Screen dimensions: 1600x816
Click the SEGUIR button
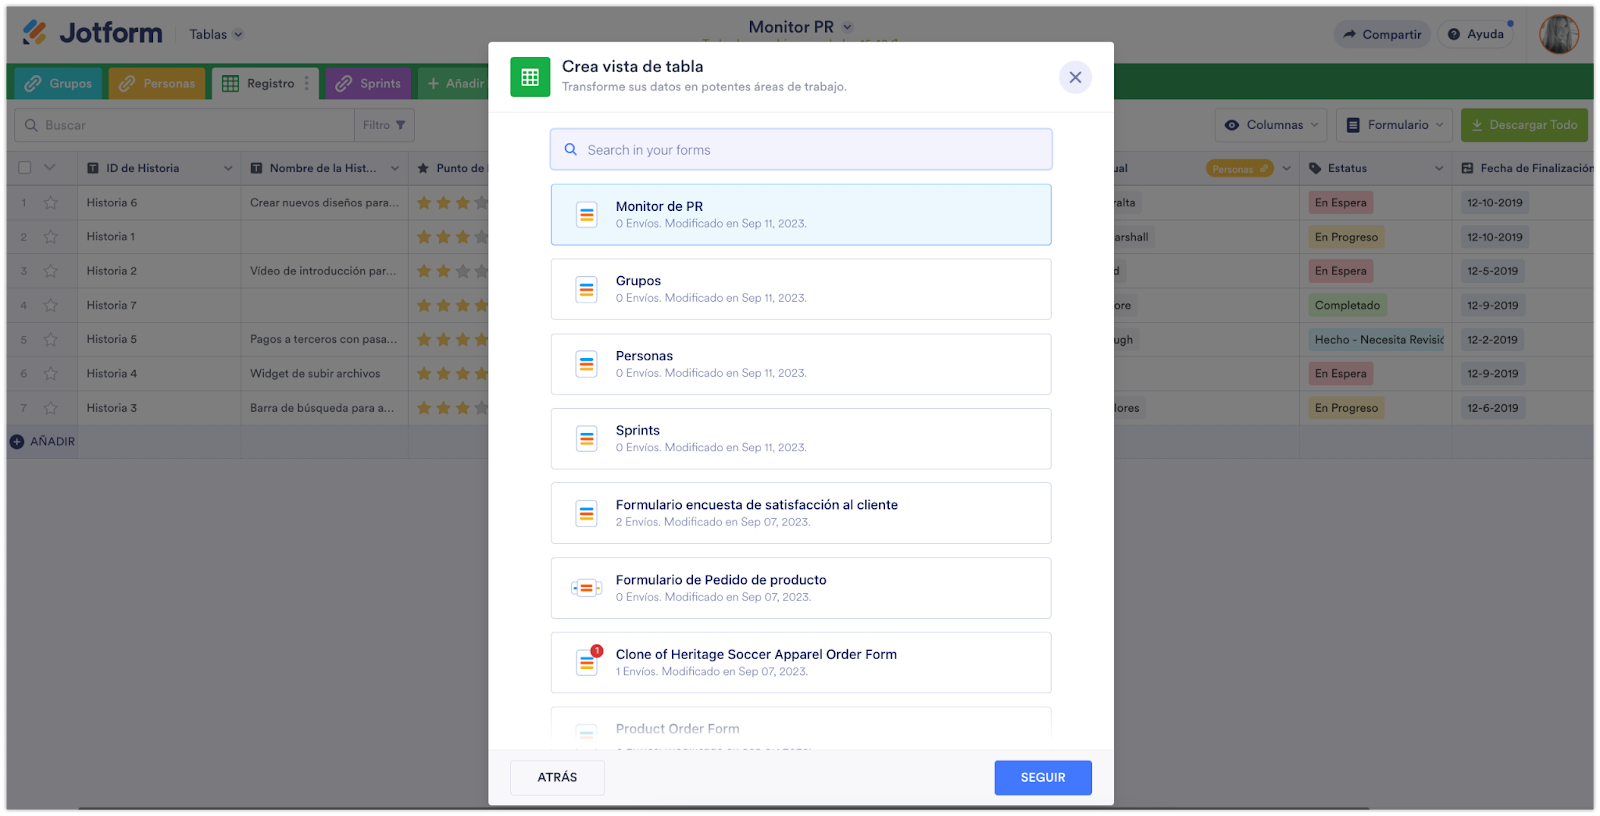tap(1042, 777)
